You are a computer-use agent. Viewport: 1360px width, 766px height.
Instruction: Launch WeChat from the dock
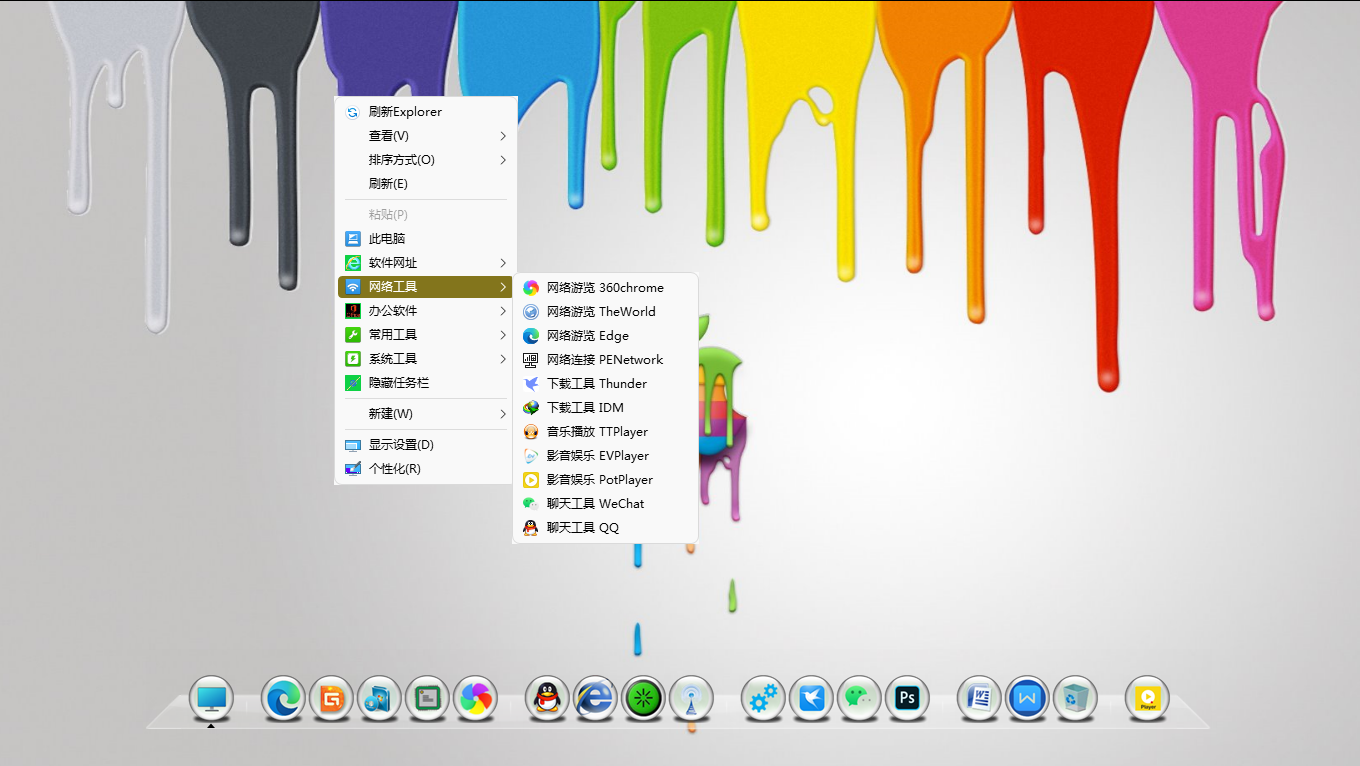859,698
